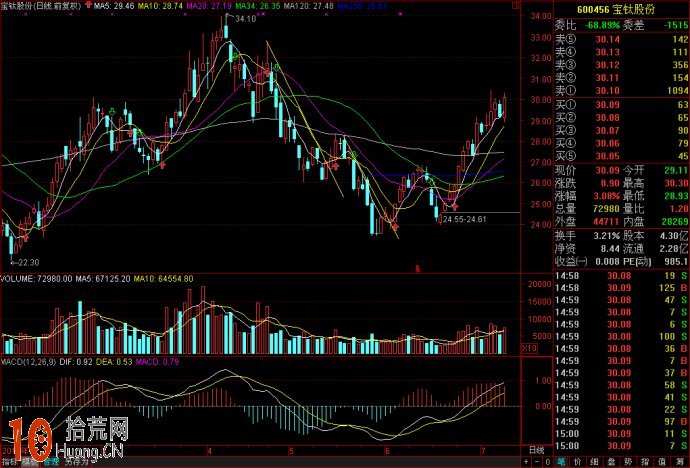Image resolution: width=690 pixels, height=468 pixels.
Task: Click the 14:59 trade row with volume 97
Action: coord(621,421)
